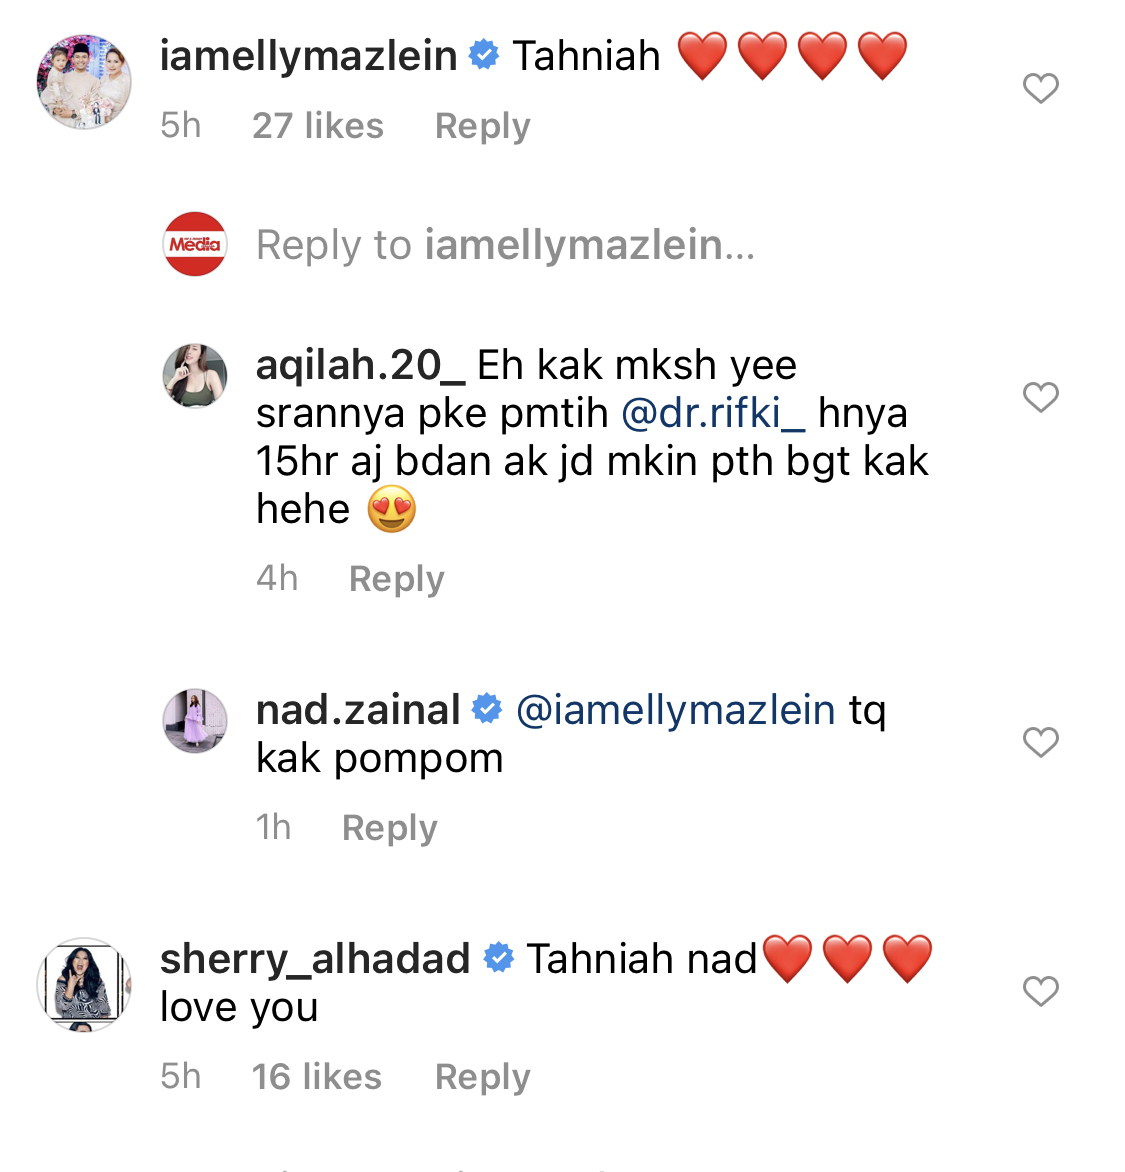Focus the Reply to iamellymazlein input field

(505, 244)
